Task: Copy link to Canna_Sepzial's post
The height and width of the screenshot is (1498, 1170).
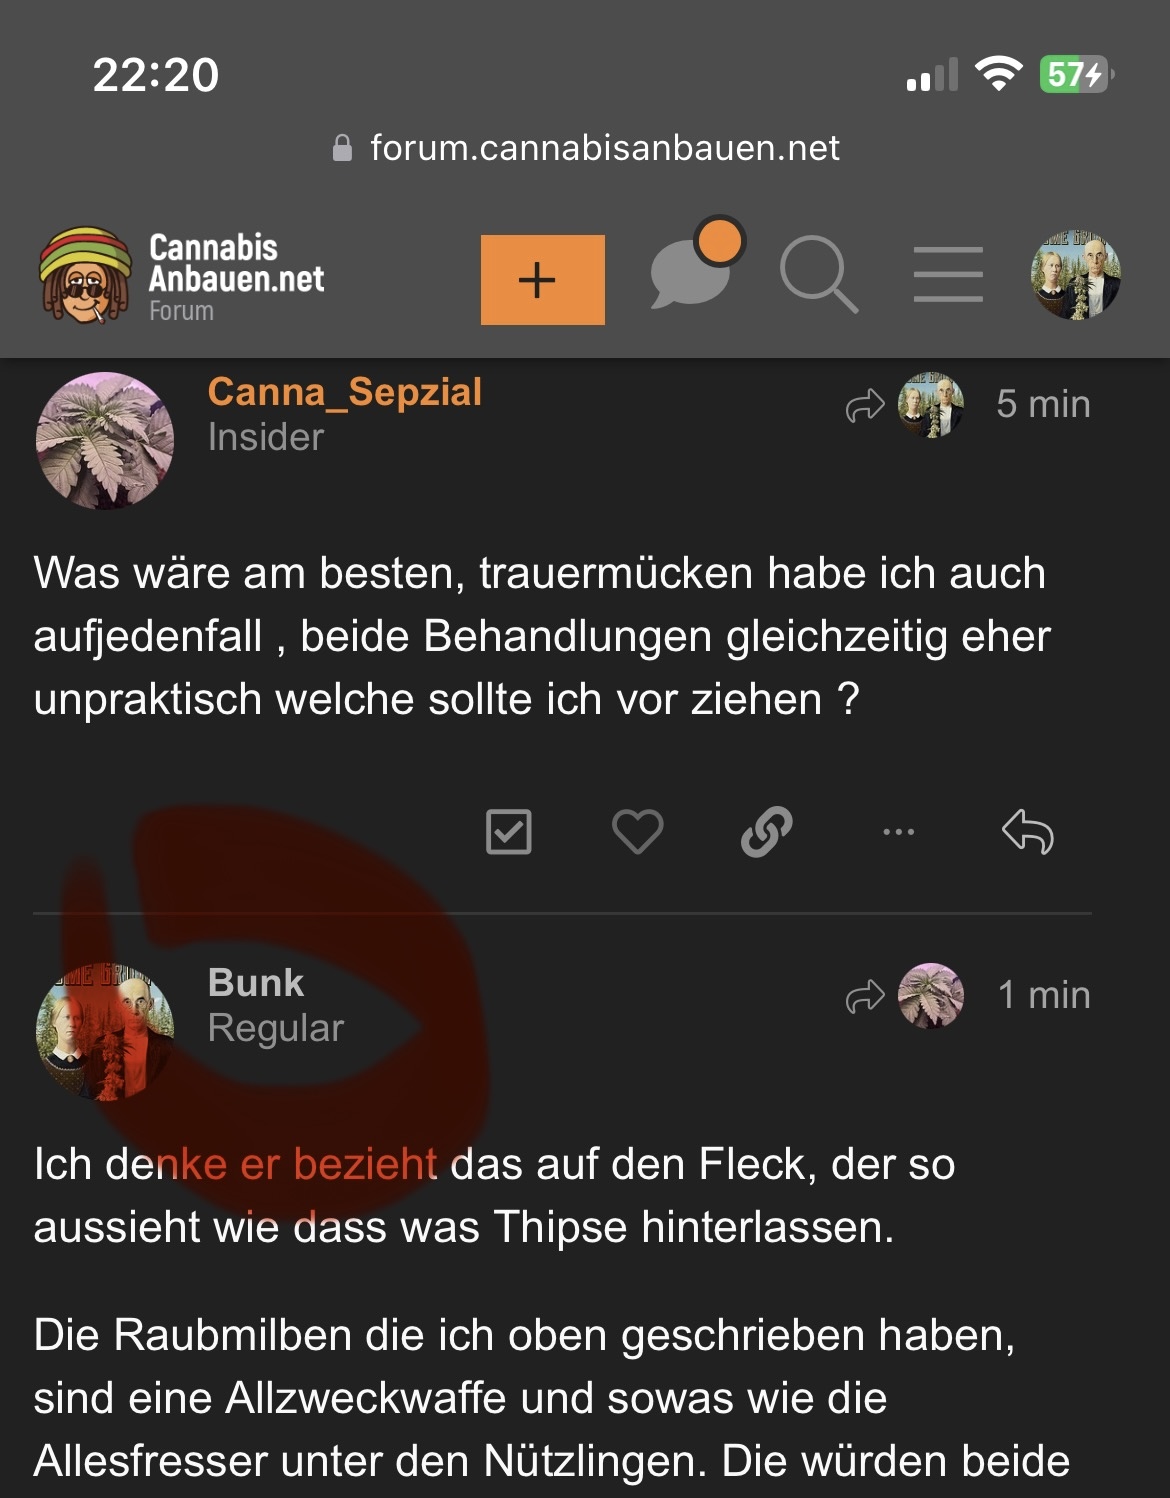Action: (x=767, y=832)
